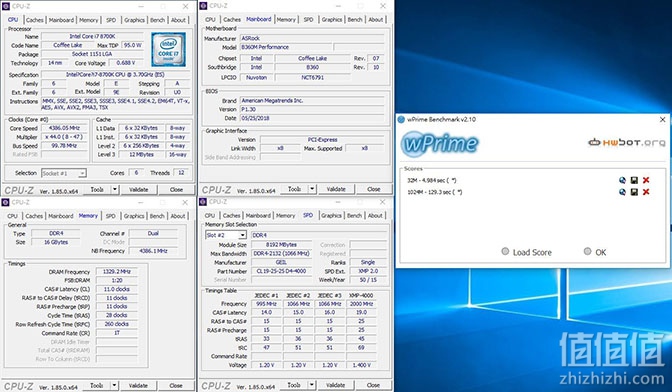Click Validate in the Mainboard window
This screenshot has width=672, height=392.
336,189
